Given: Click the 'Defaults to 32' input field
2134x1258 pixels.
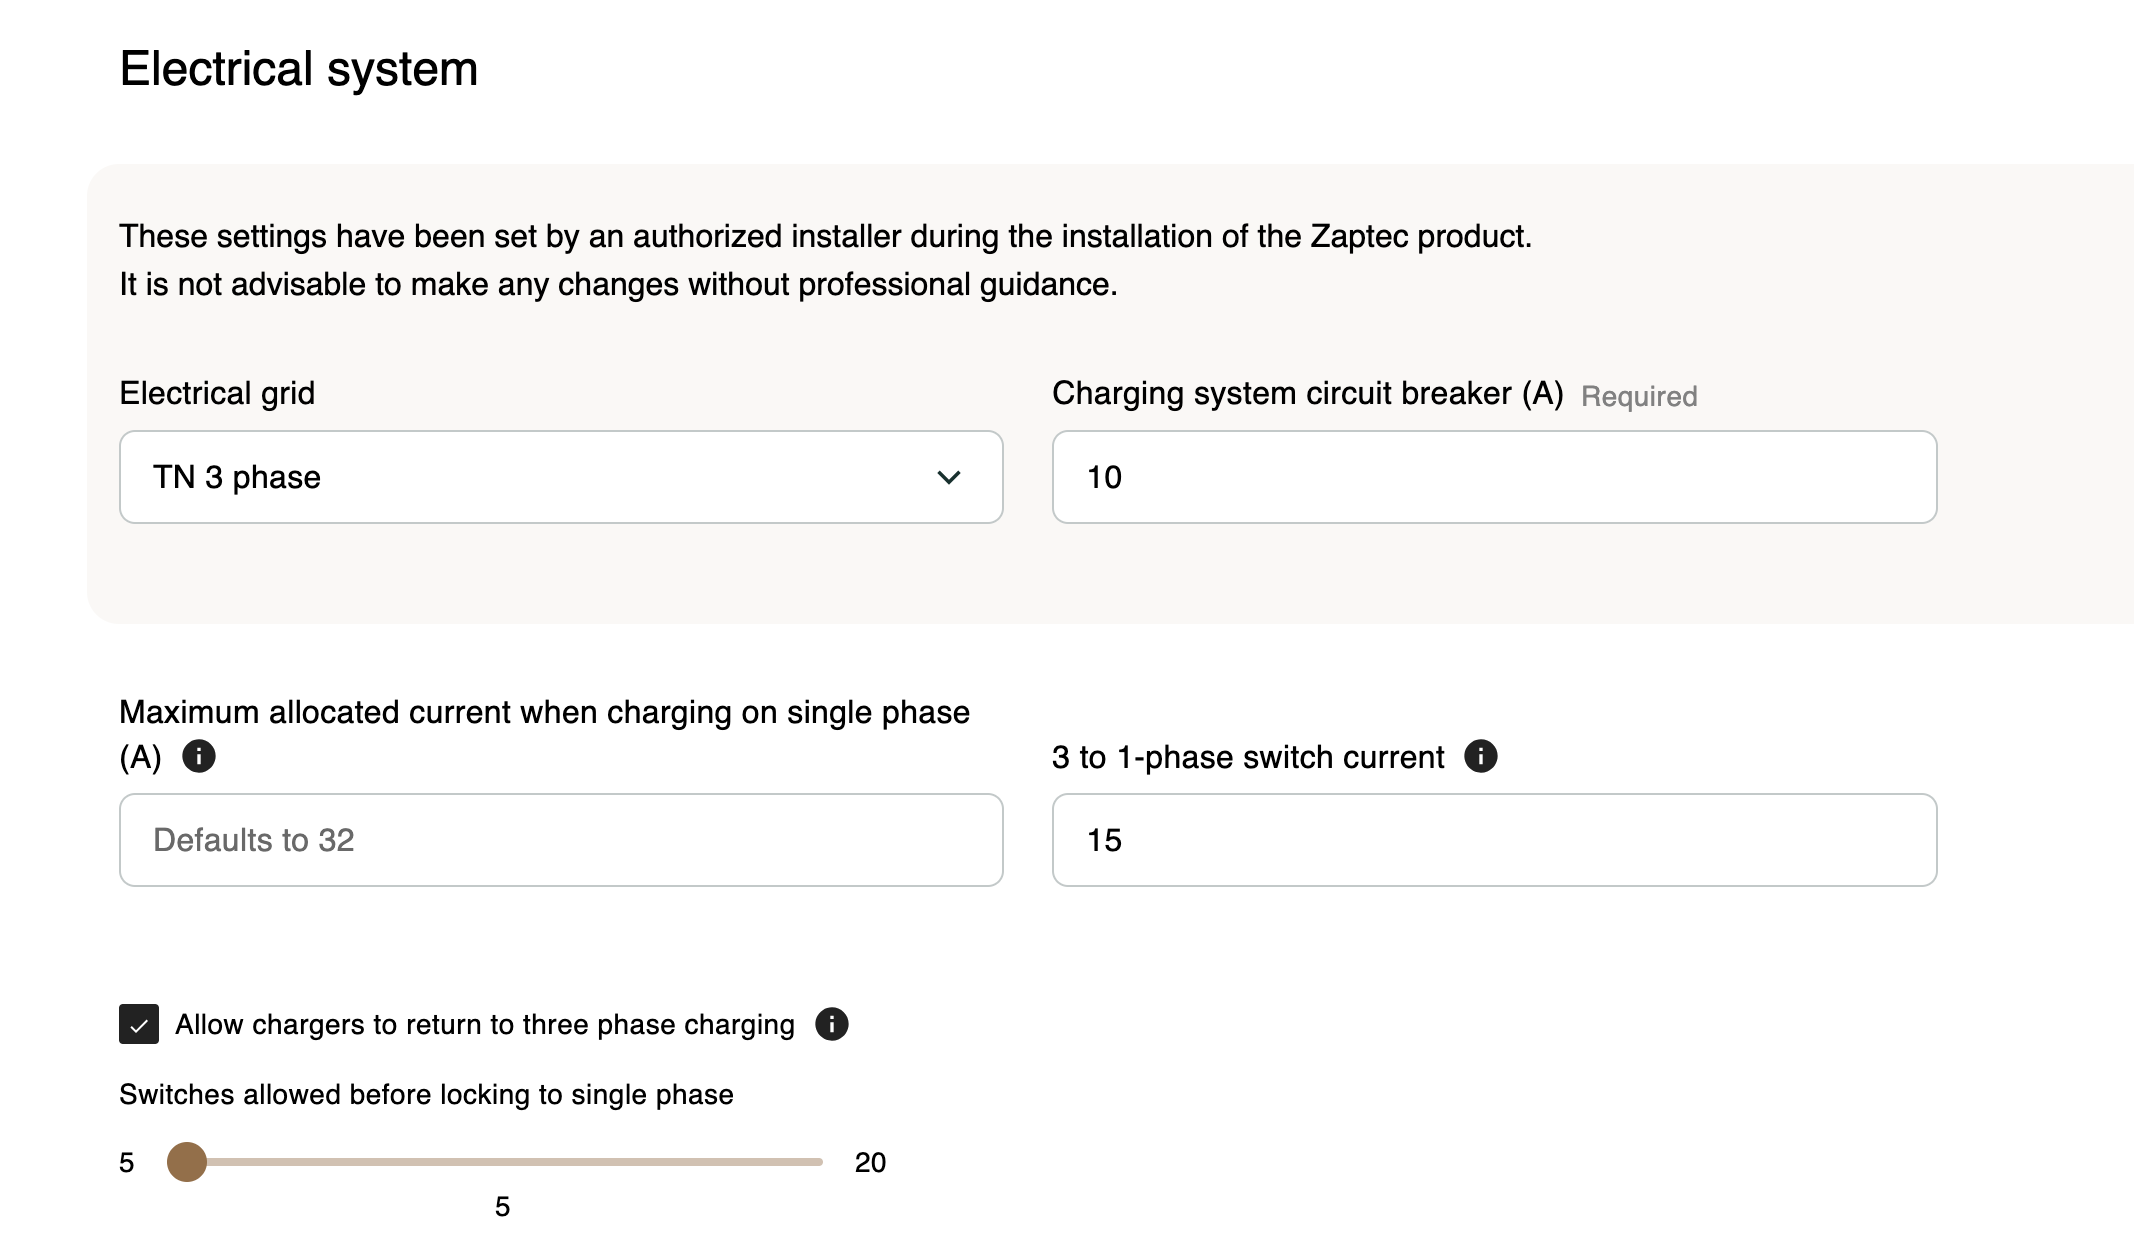Looking at the screenshot, I should [560, 840].
